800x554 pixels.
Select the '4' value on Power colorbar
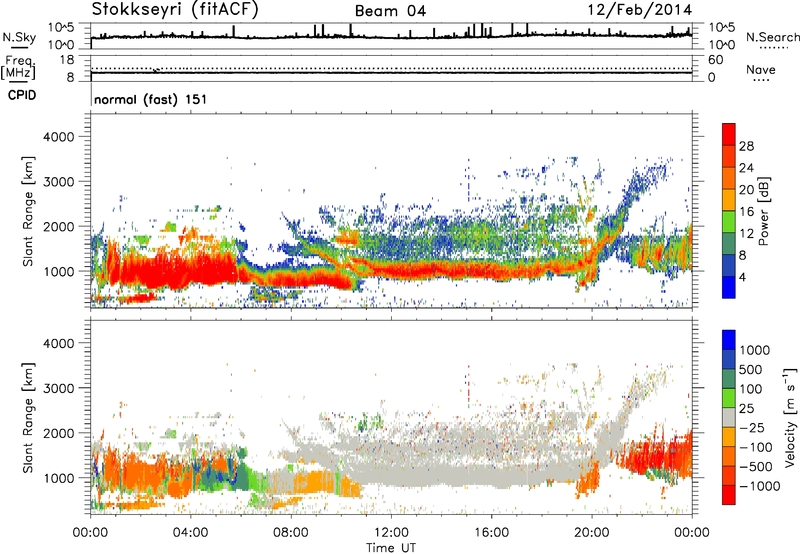743,277
